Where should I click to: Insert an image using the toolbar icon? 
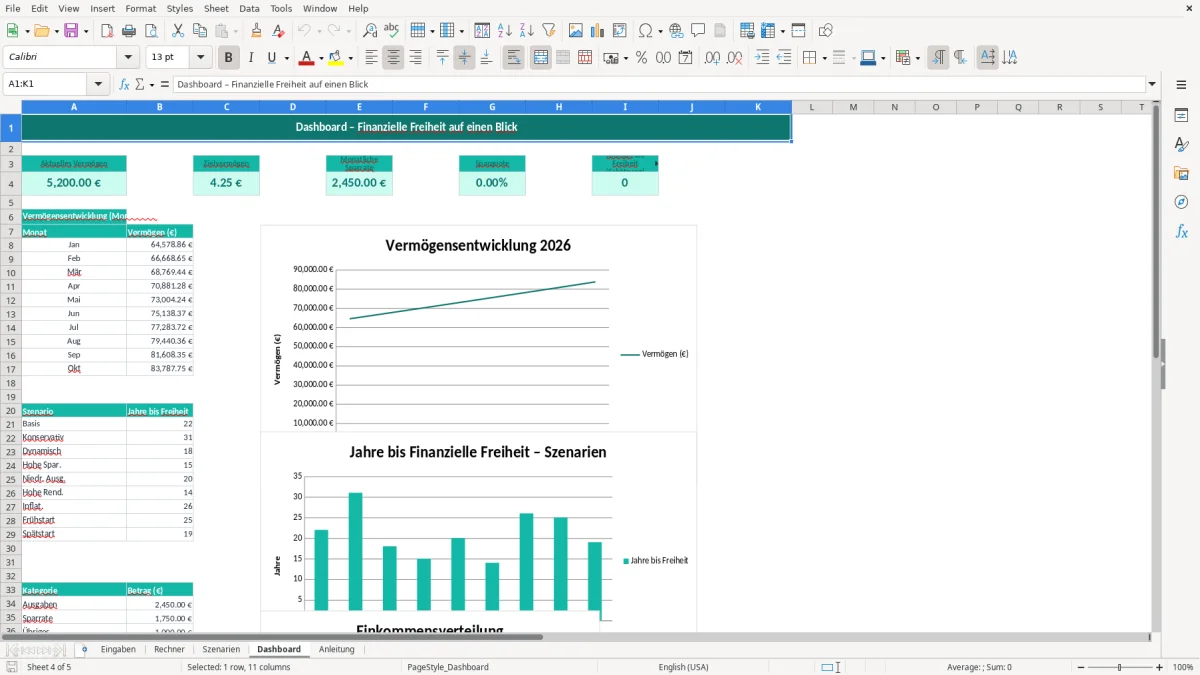tap(576, 31)
